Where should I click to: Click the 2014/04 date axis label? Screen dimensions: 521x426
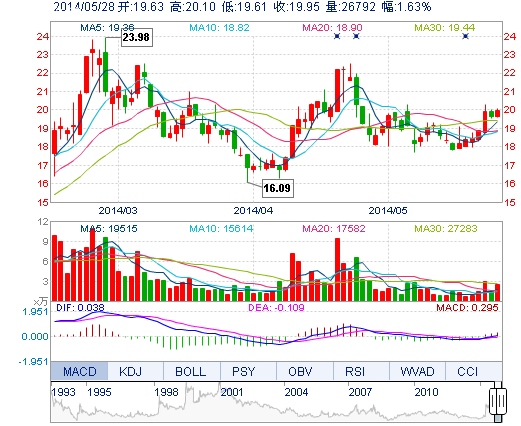pyautogui.click(x=253, y=210)
